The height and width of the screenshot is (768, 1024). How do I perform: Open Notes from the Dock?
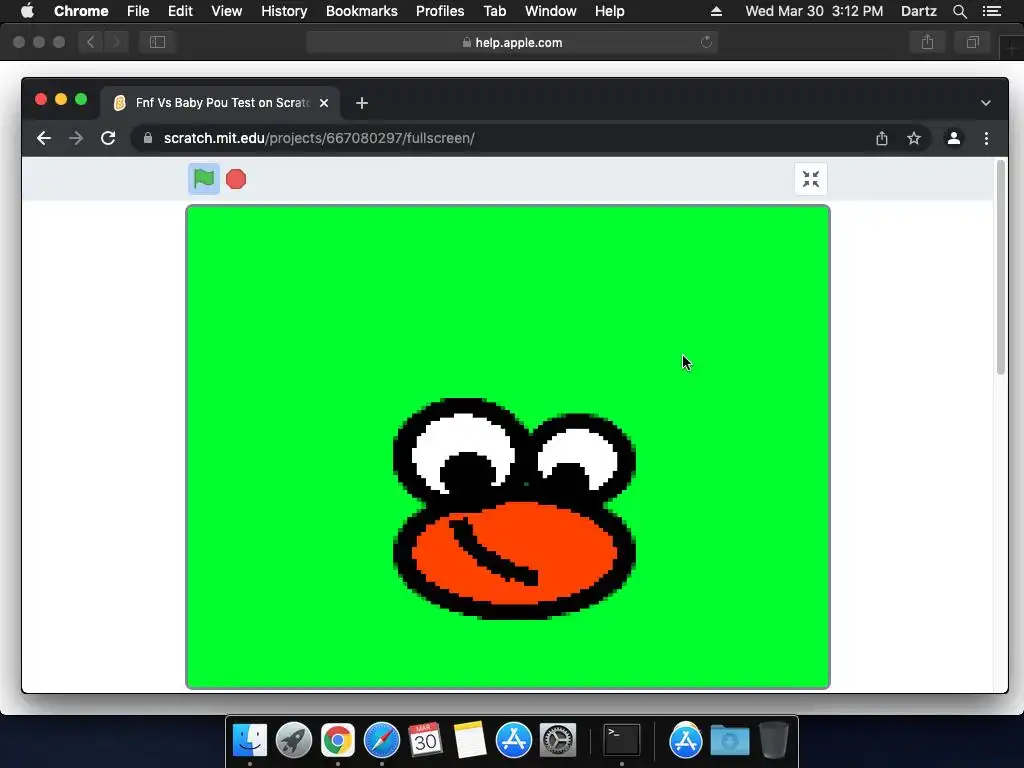[x=470, y=740]
